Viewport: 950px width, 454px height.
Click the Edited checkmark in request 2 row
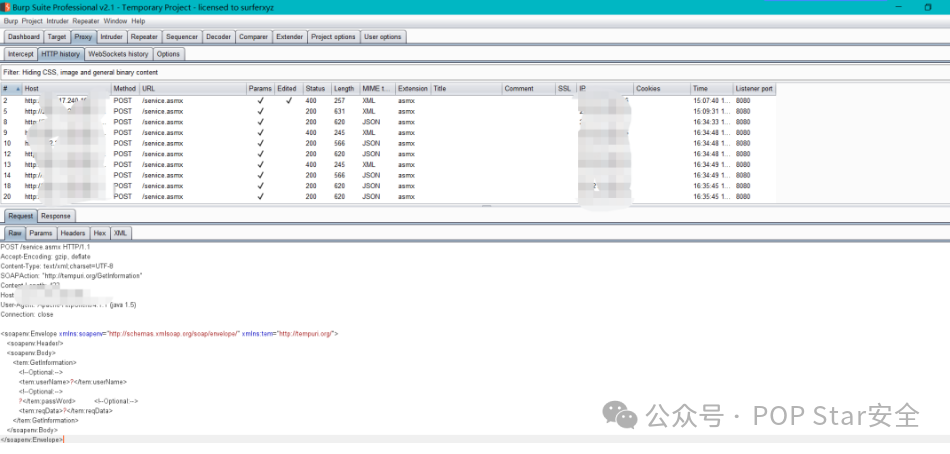tap(288, 100)
